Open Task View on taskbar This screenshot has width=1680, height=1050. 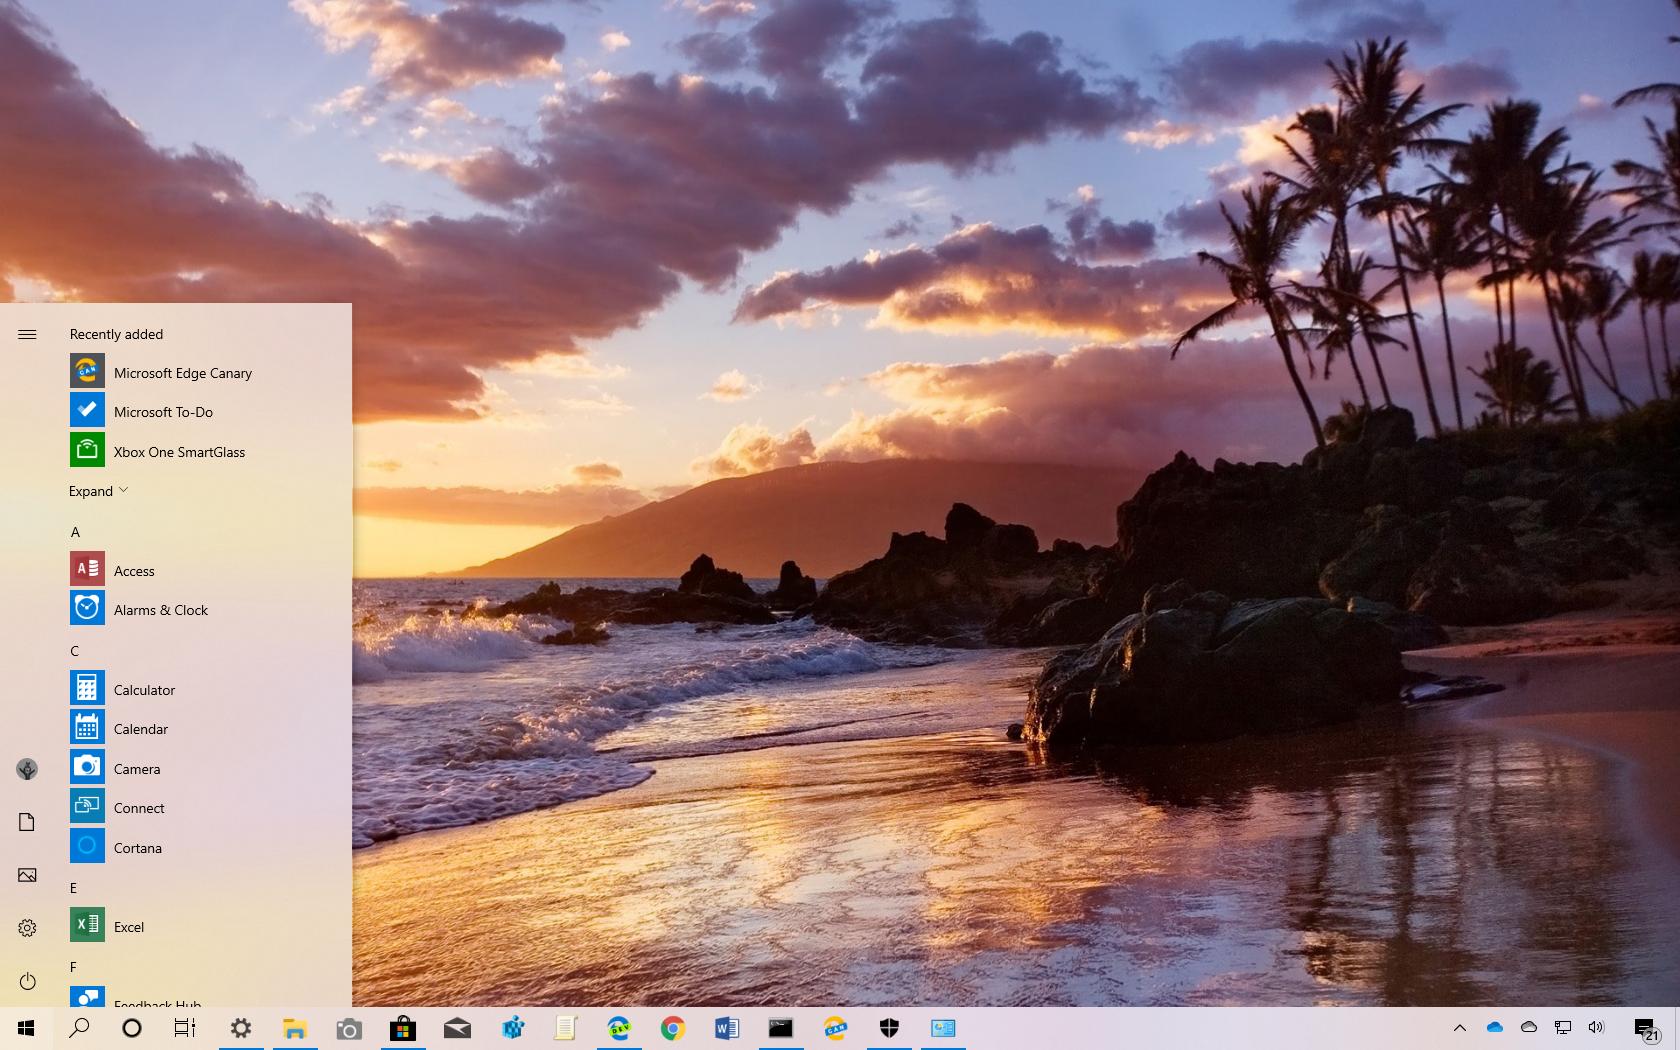(185, 1028)
